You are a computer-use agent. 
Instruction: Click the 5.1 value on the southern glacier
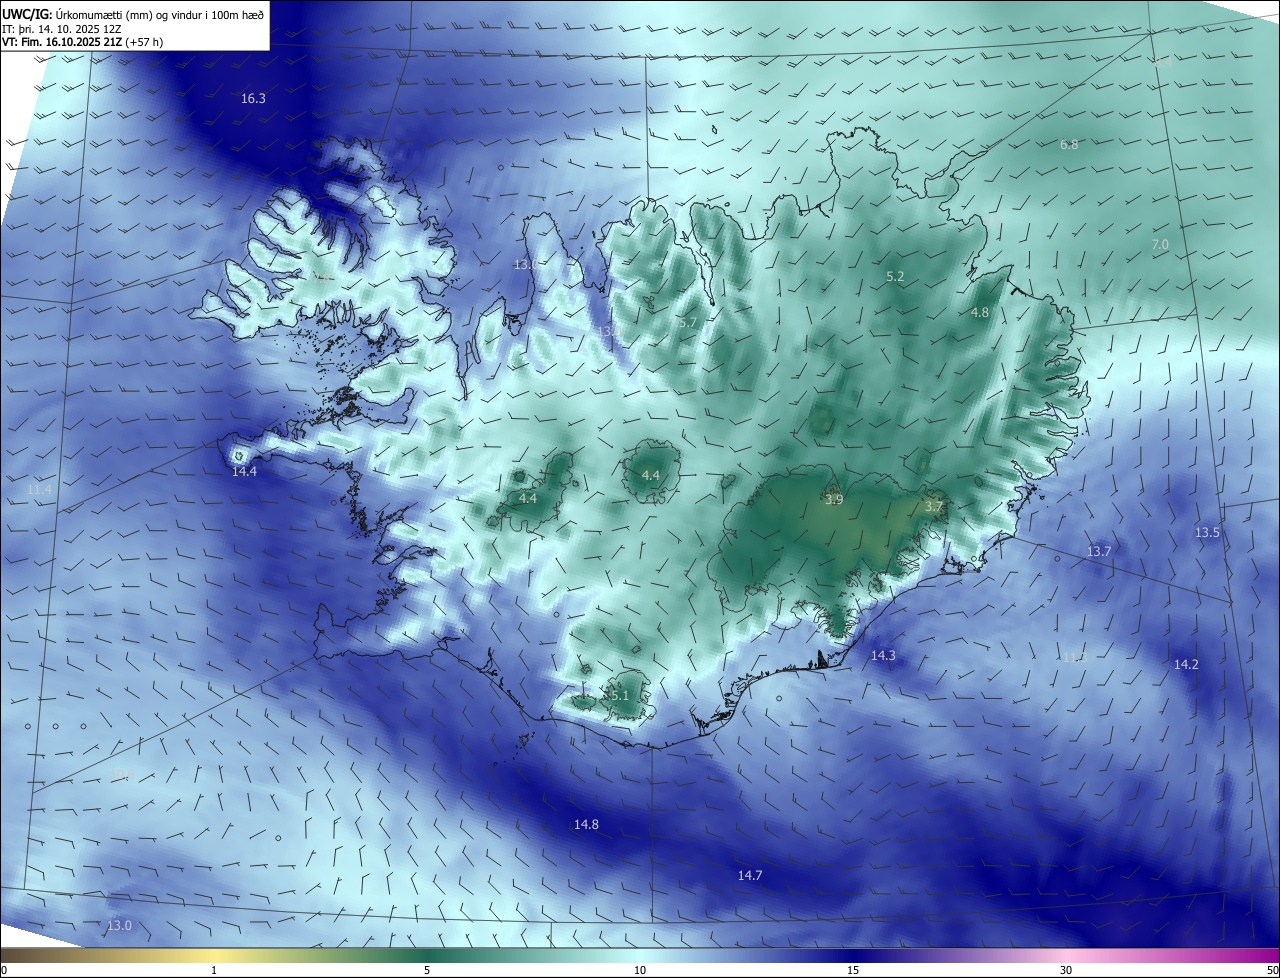click(619, 696)
